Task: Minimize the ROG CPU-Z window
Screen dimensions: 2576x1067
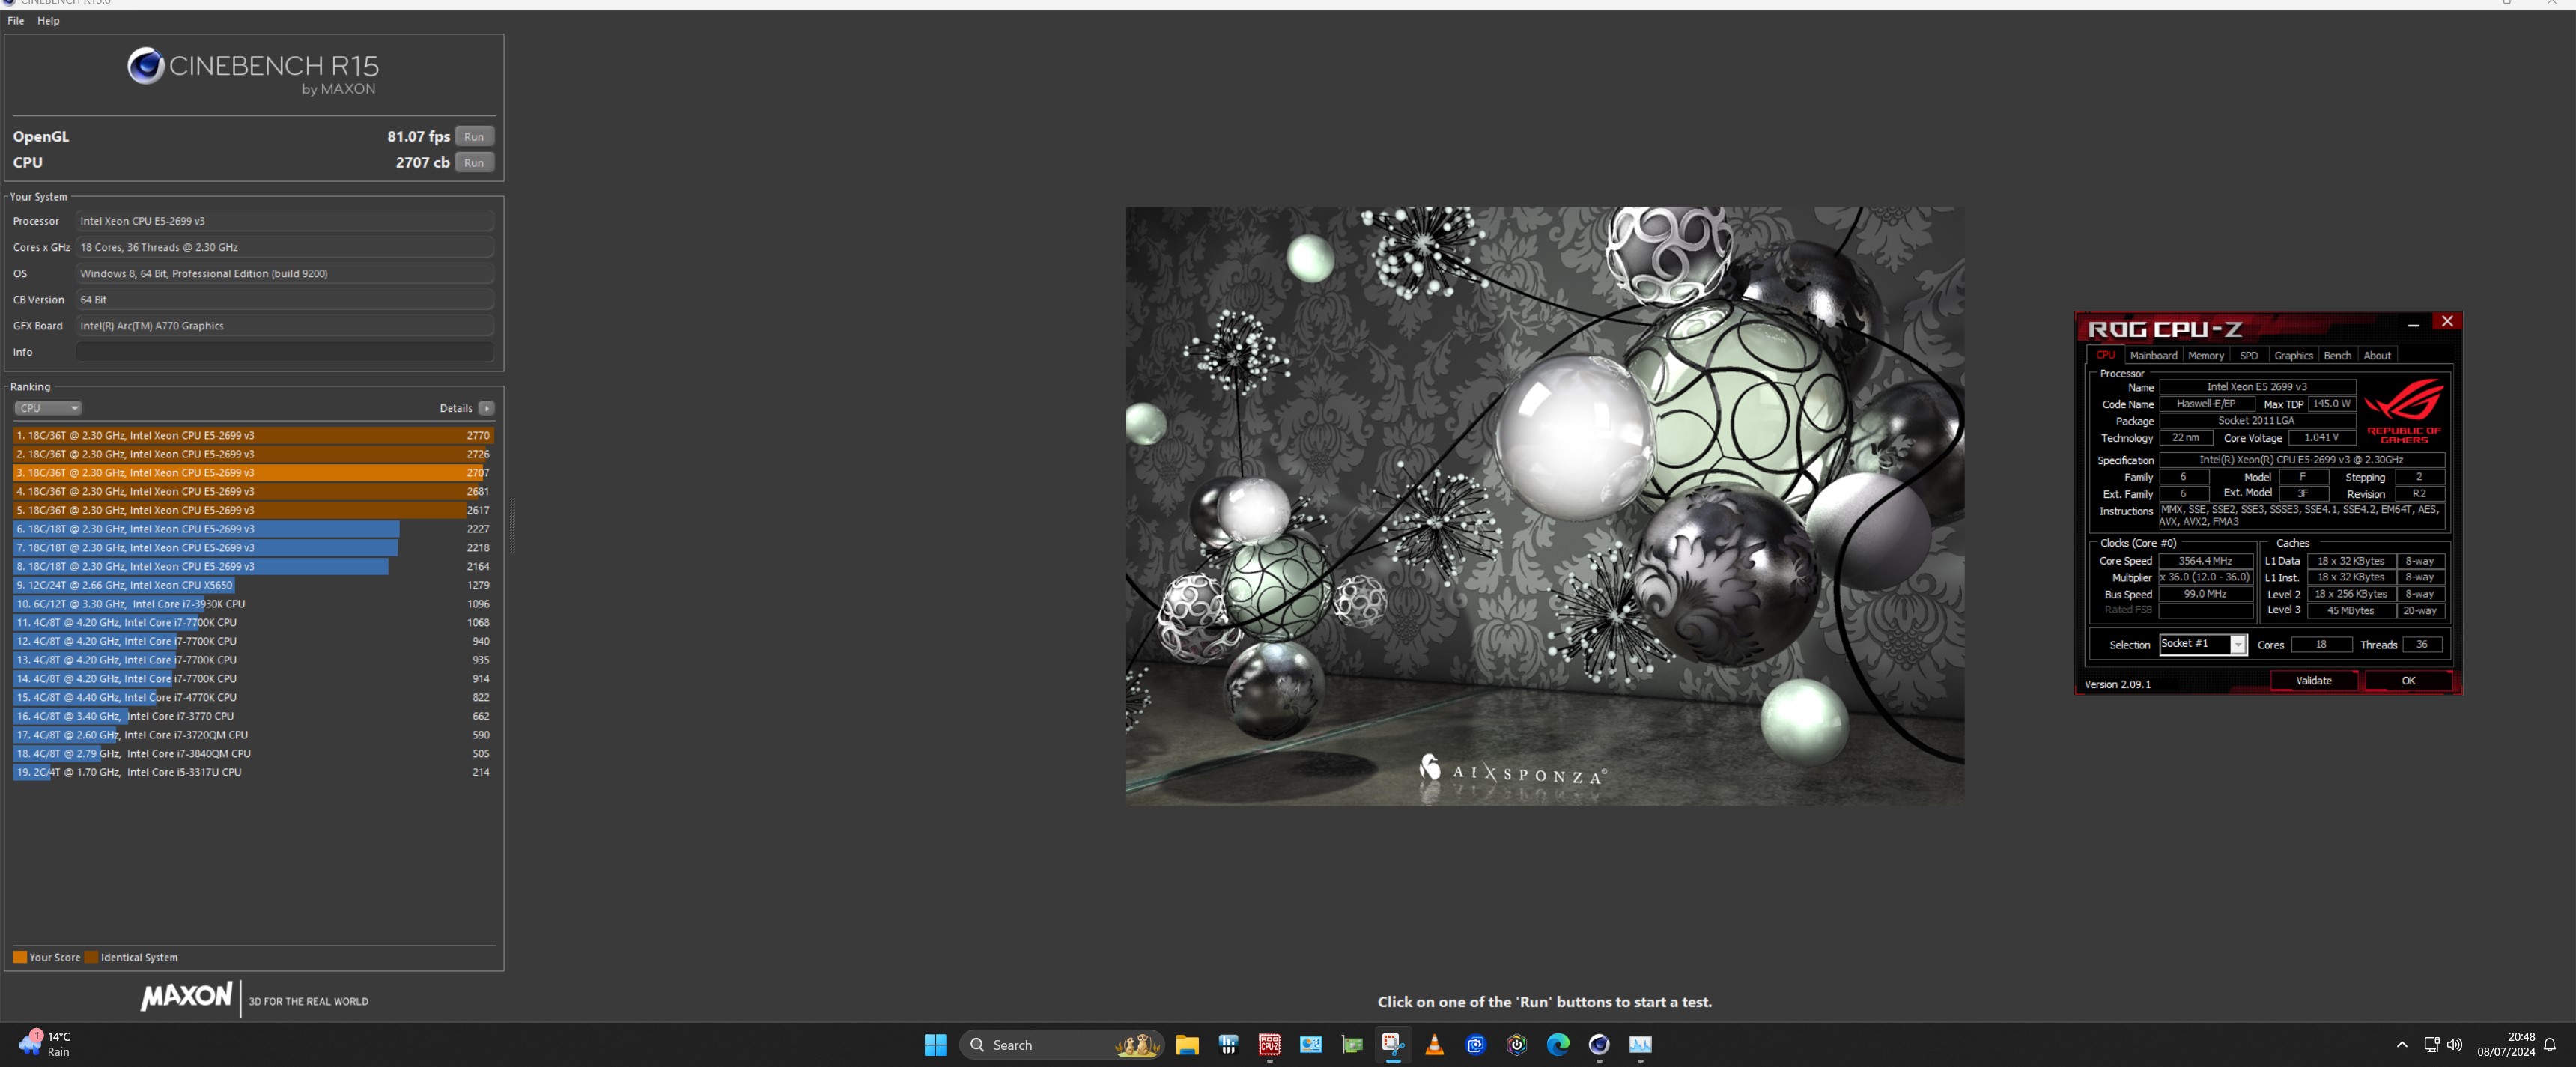Action: 2413,324
